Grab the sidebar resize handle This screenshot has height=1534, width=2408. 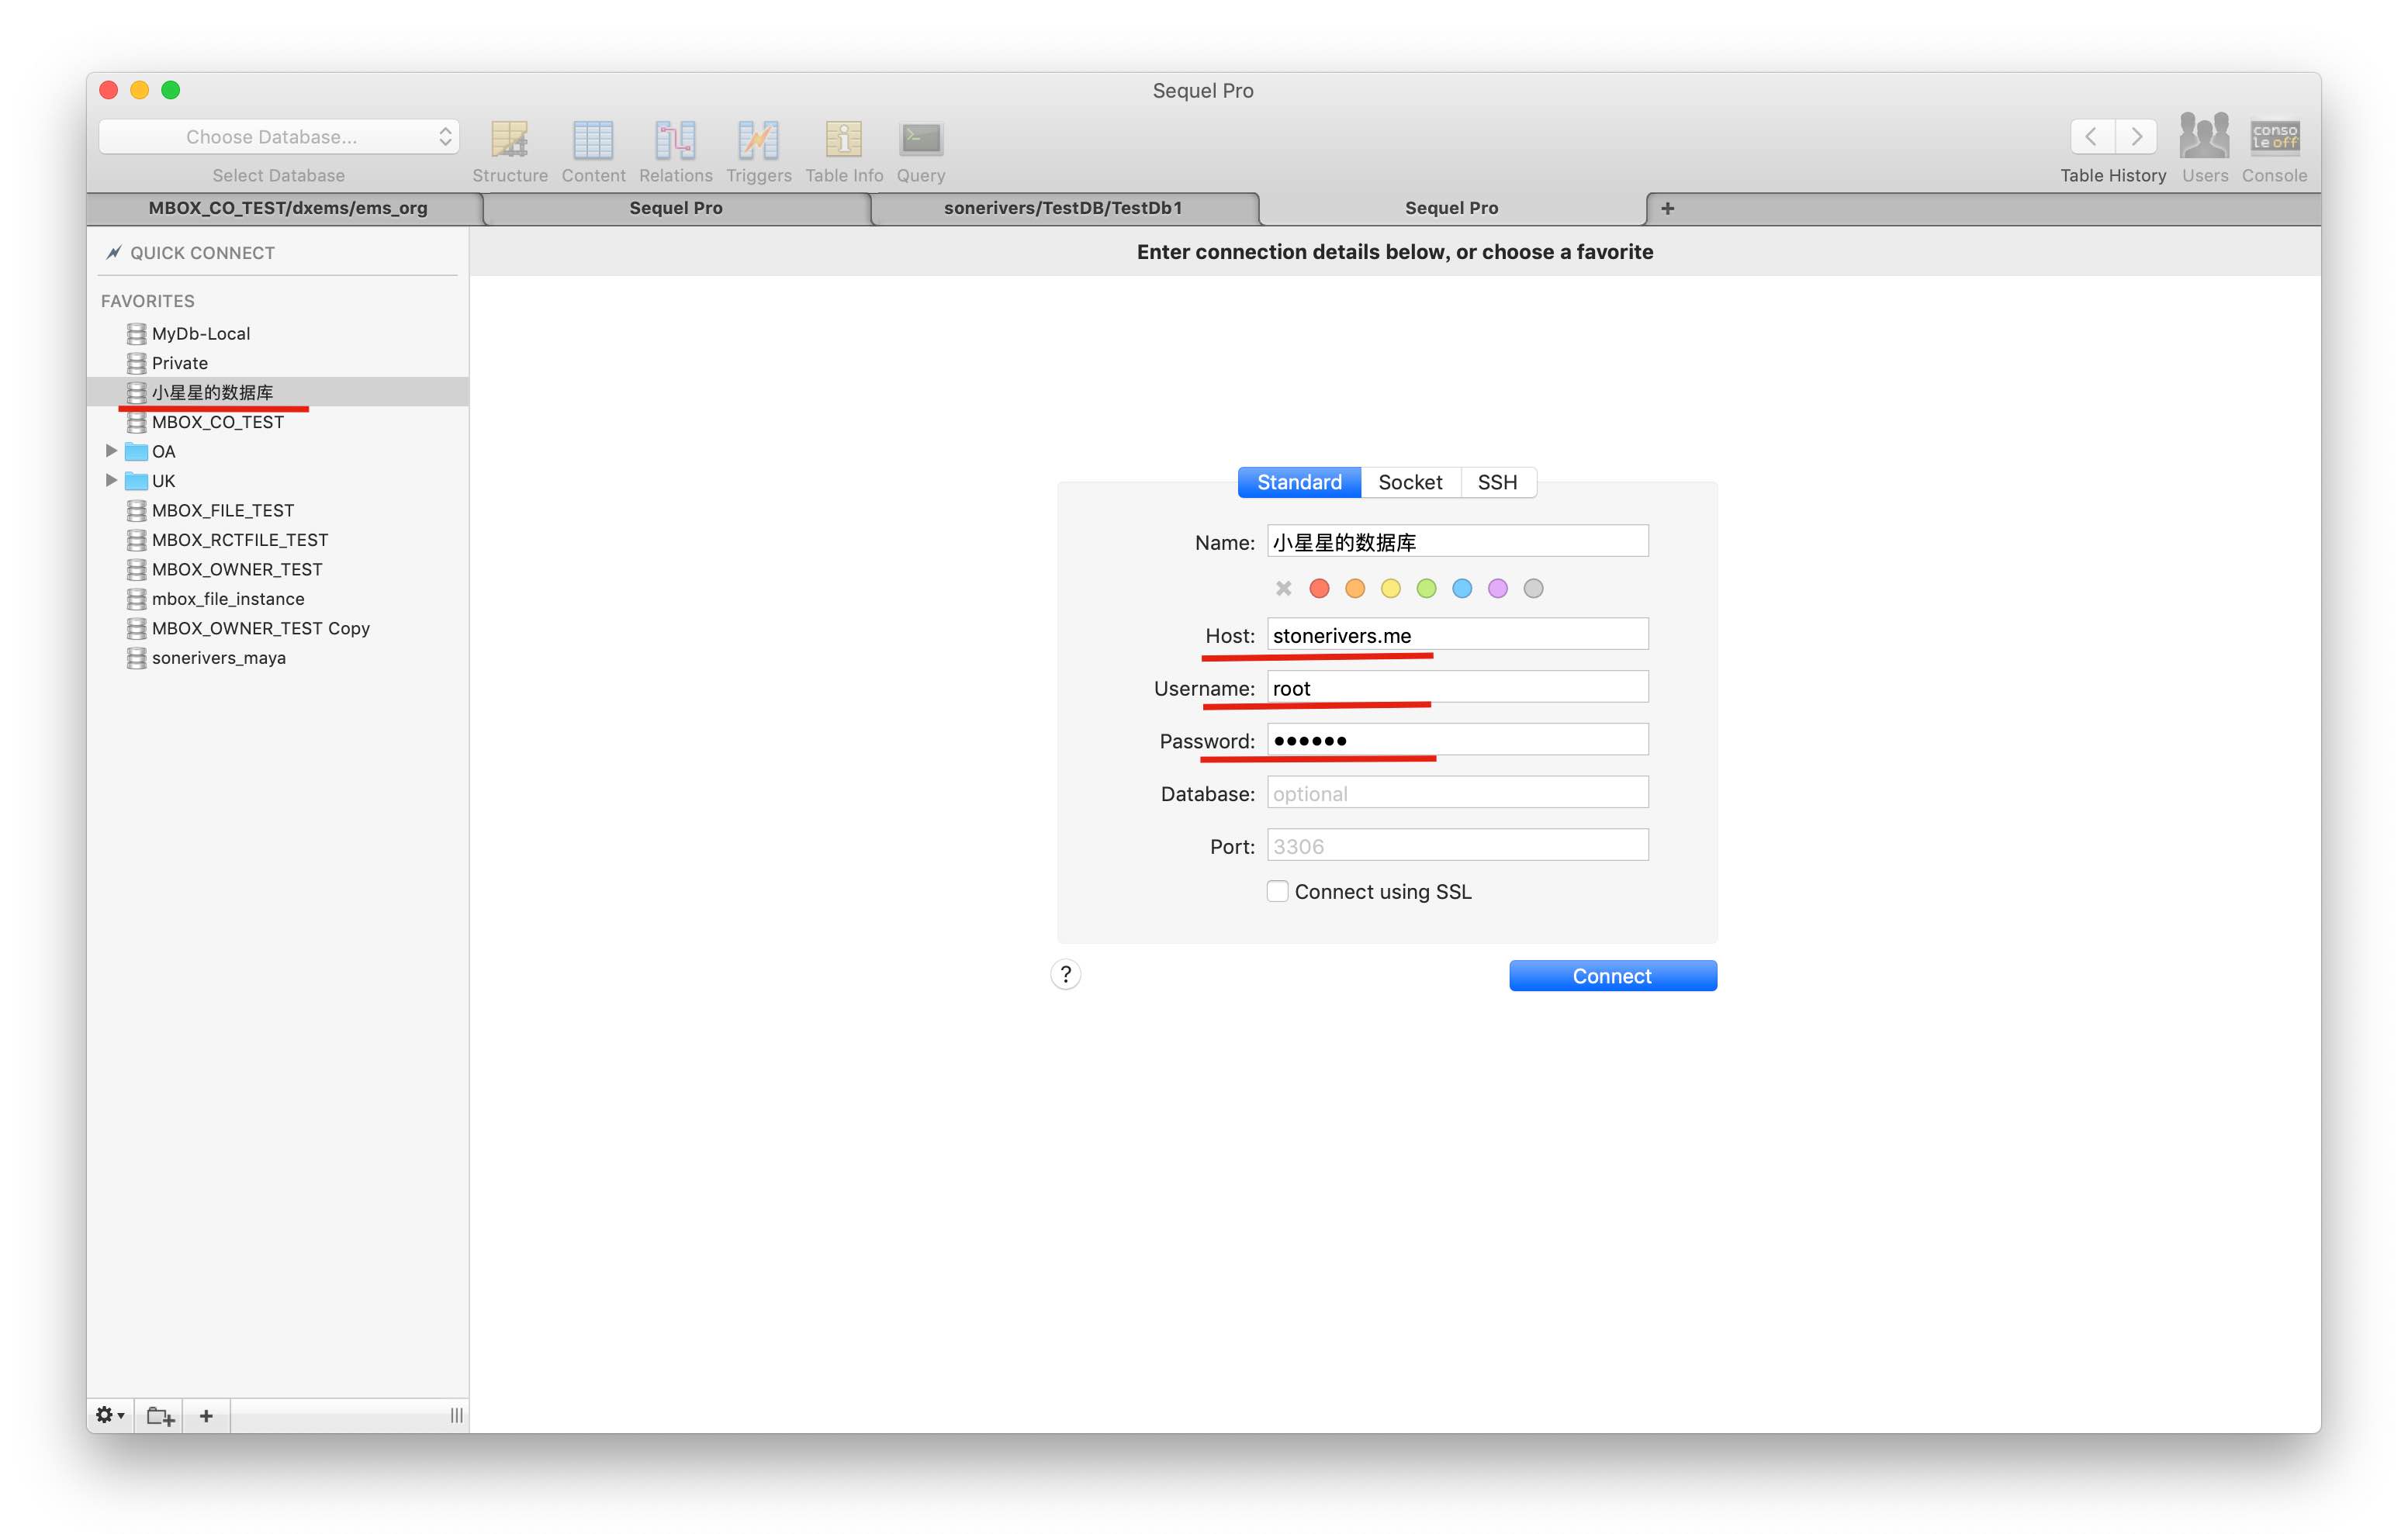click(x=456, y=1415)
